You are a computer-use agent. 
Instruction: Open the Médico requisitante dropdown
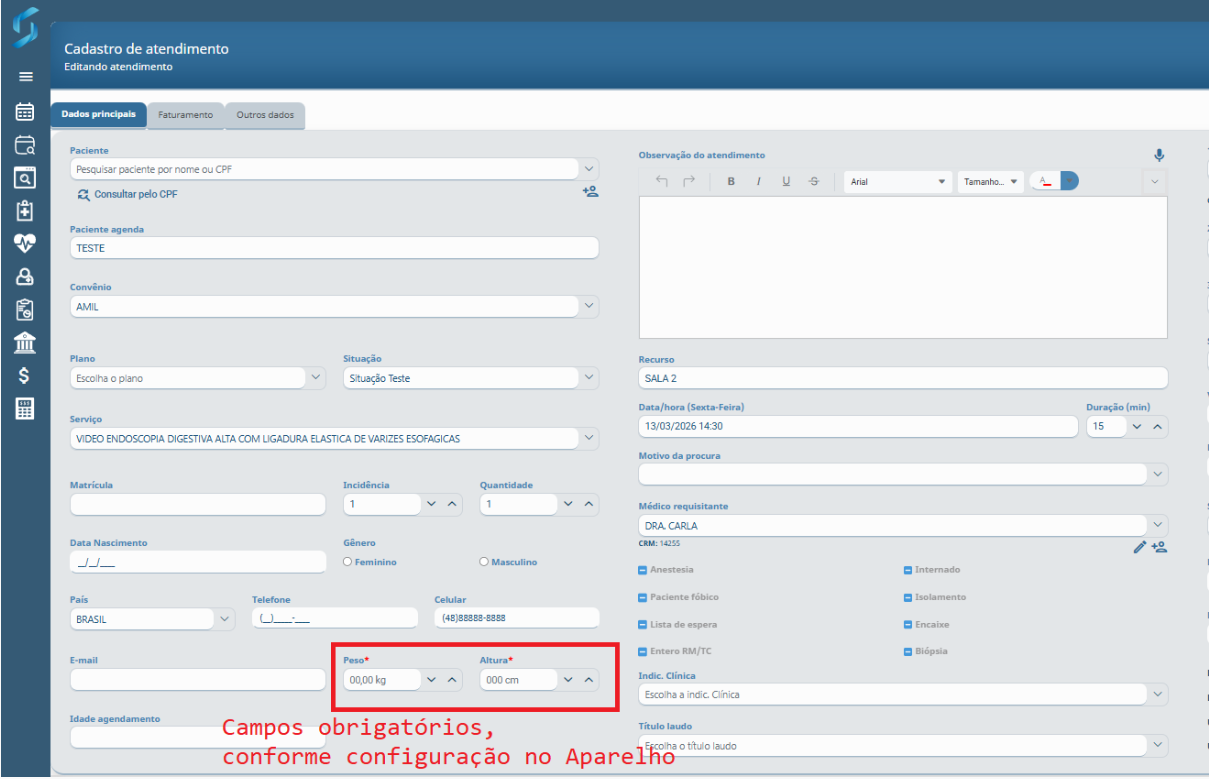tap(1158, 525)
